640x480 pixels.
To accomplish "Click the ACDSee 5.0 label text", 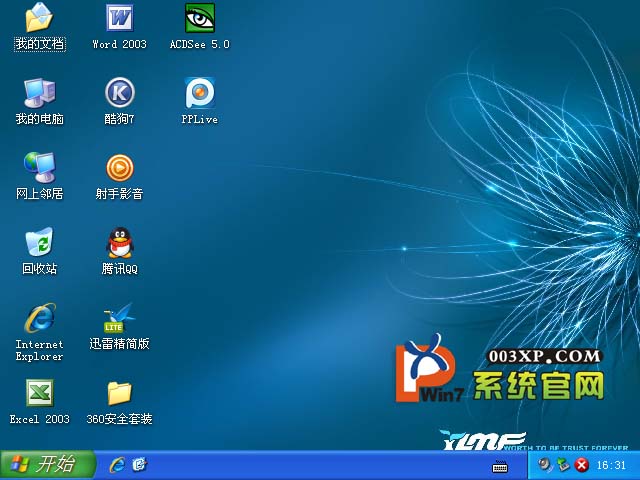I will [x=200, y=44].
